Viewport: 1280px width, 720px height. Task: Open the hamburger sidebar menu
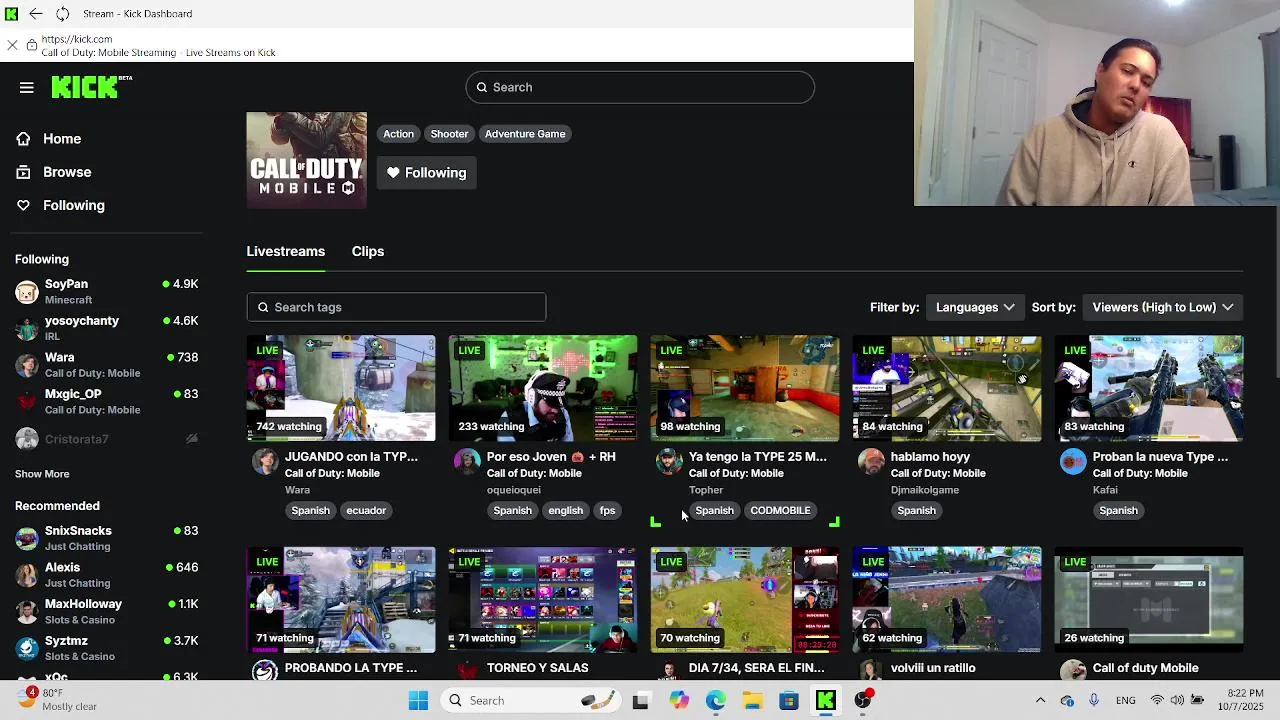pyautogui.click(x=27, y=88)
